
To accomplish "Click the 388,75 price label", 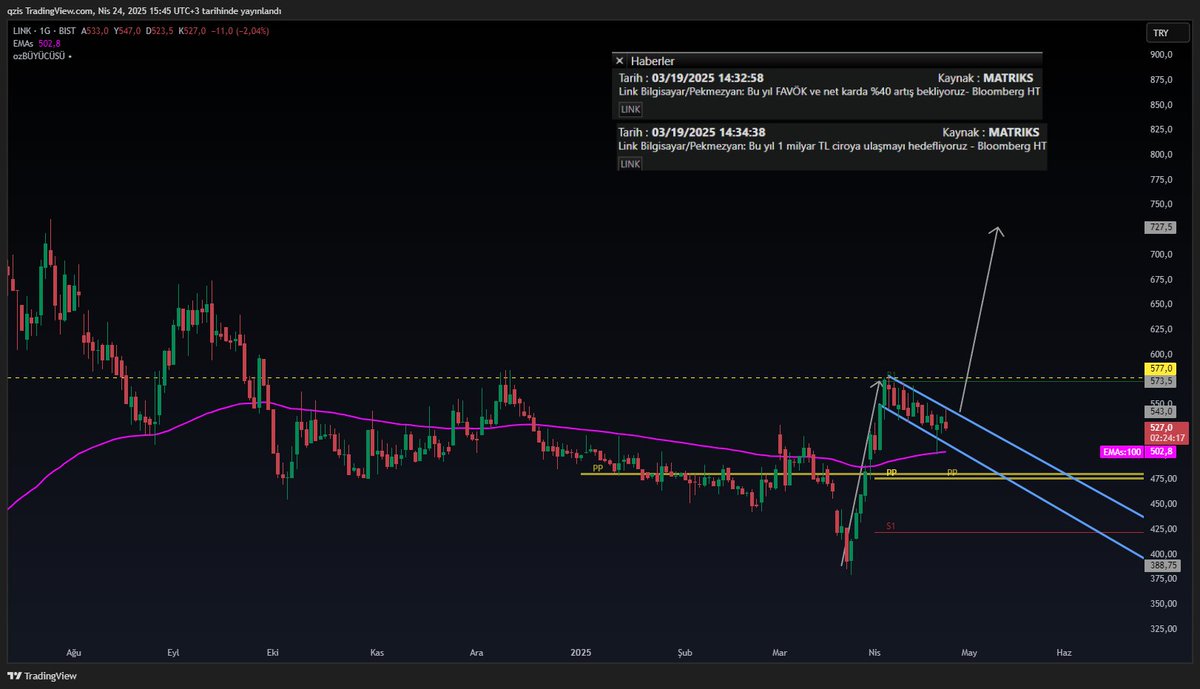I will [x=1162, y=565].
